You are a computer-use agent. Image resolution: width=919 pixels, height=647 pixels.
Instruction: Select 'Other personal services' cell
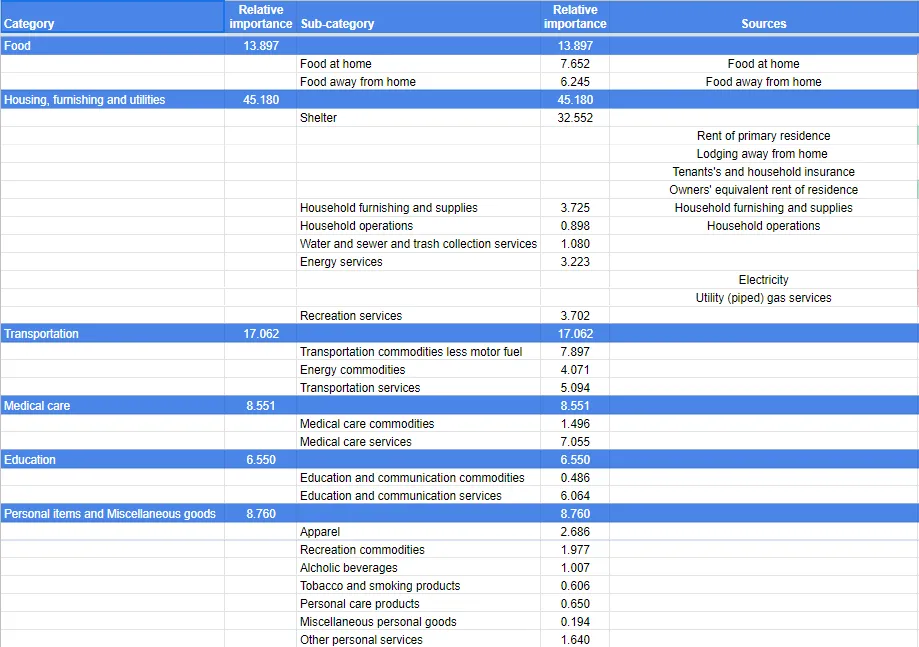click(x=418, y=639)
